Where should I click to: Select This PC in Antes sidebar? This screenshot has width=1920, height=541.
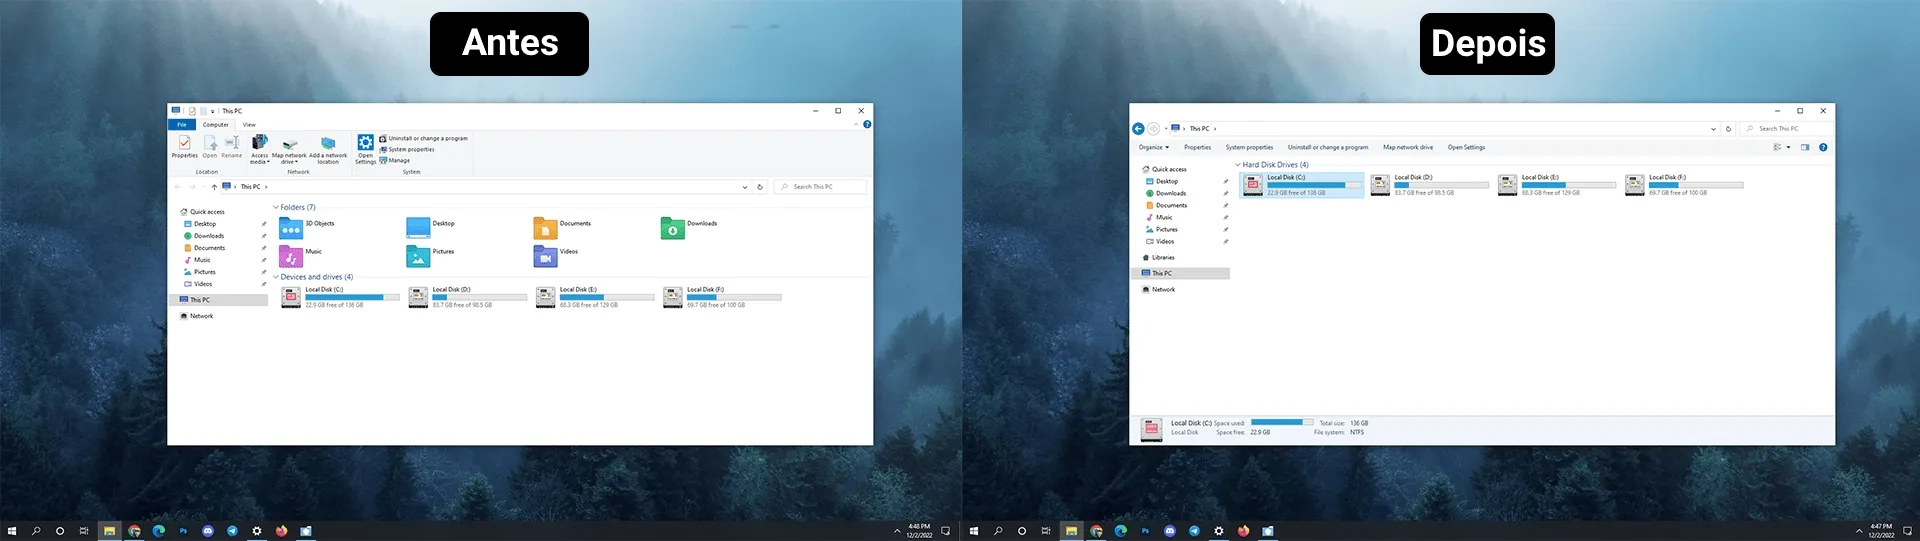coord(218,300)
